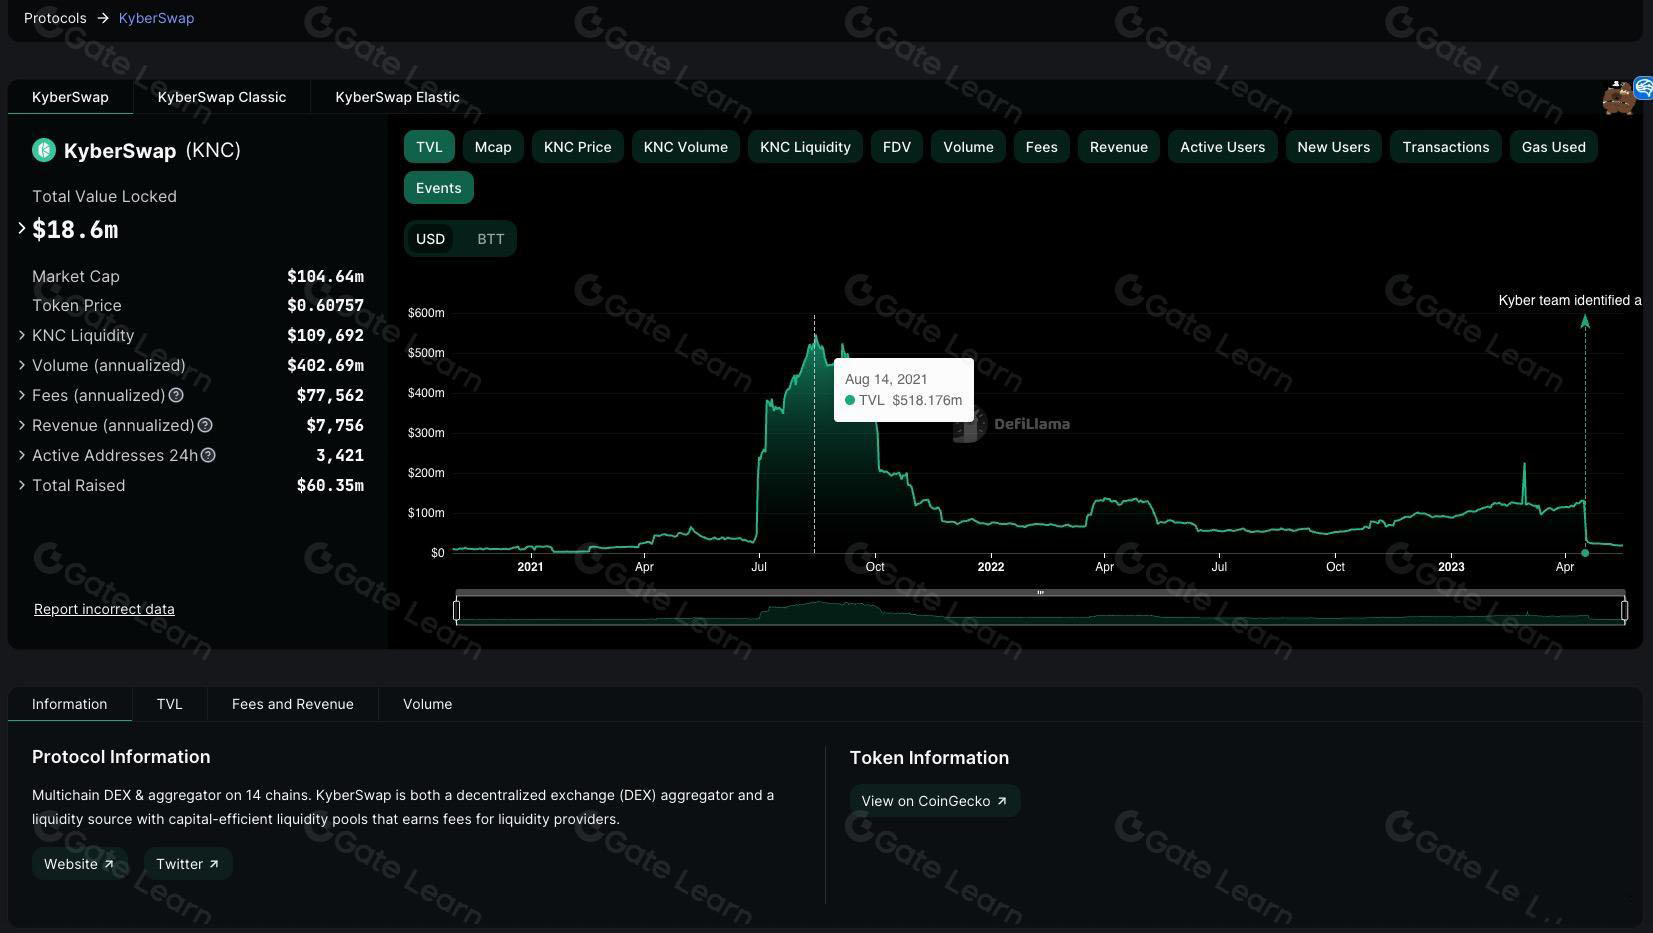Click the 'Kyber team identified a' event label
1653x933 pixels.
click(1570, 300)
